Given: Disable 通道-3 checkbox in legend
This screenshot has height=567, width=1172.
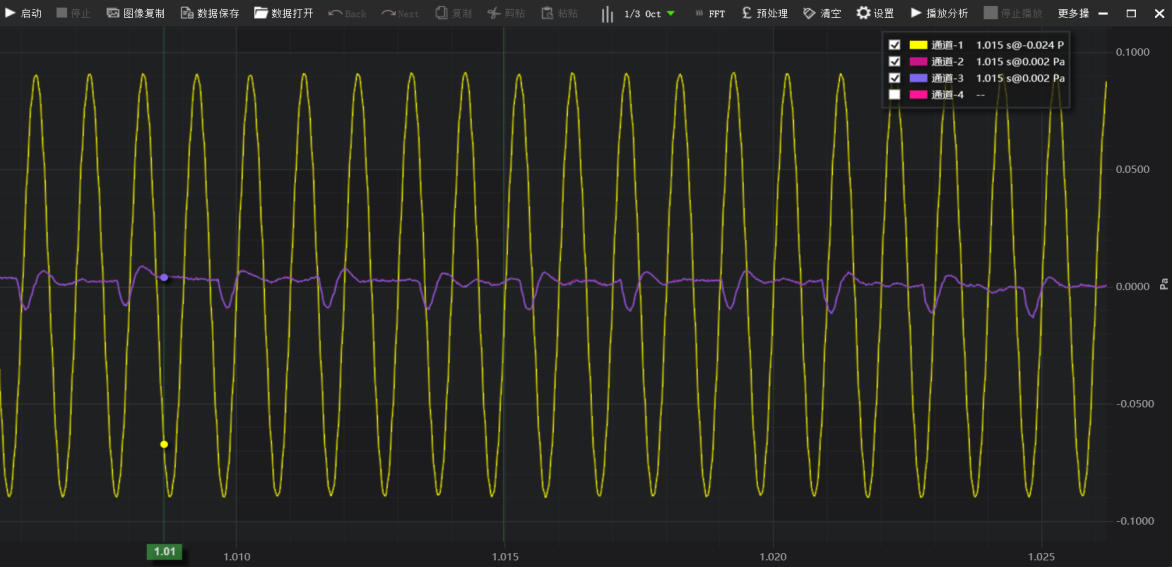Looking at the screenshot, I should pos(895,78).
